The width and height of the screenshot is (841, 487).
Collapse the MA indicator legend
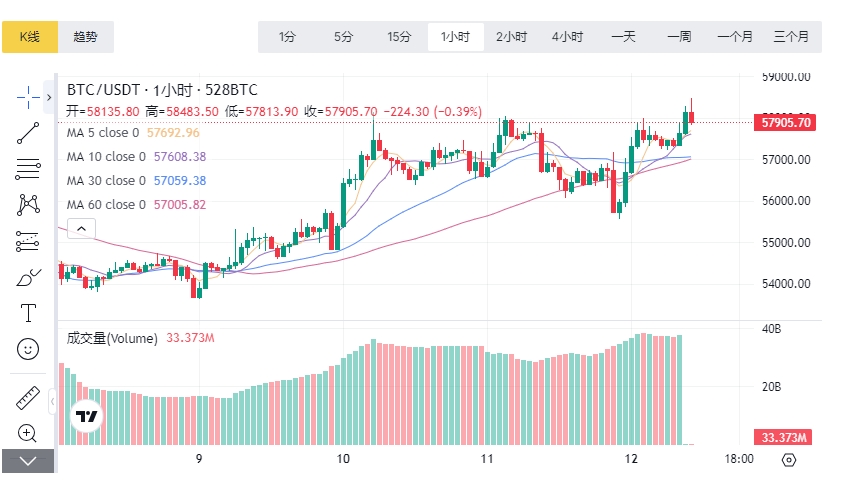(x=80, y=229)
